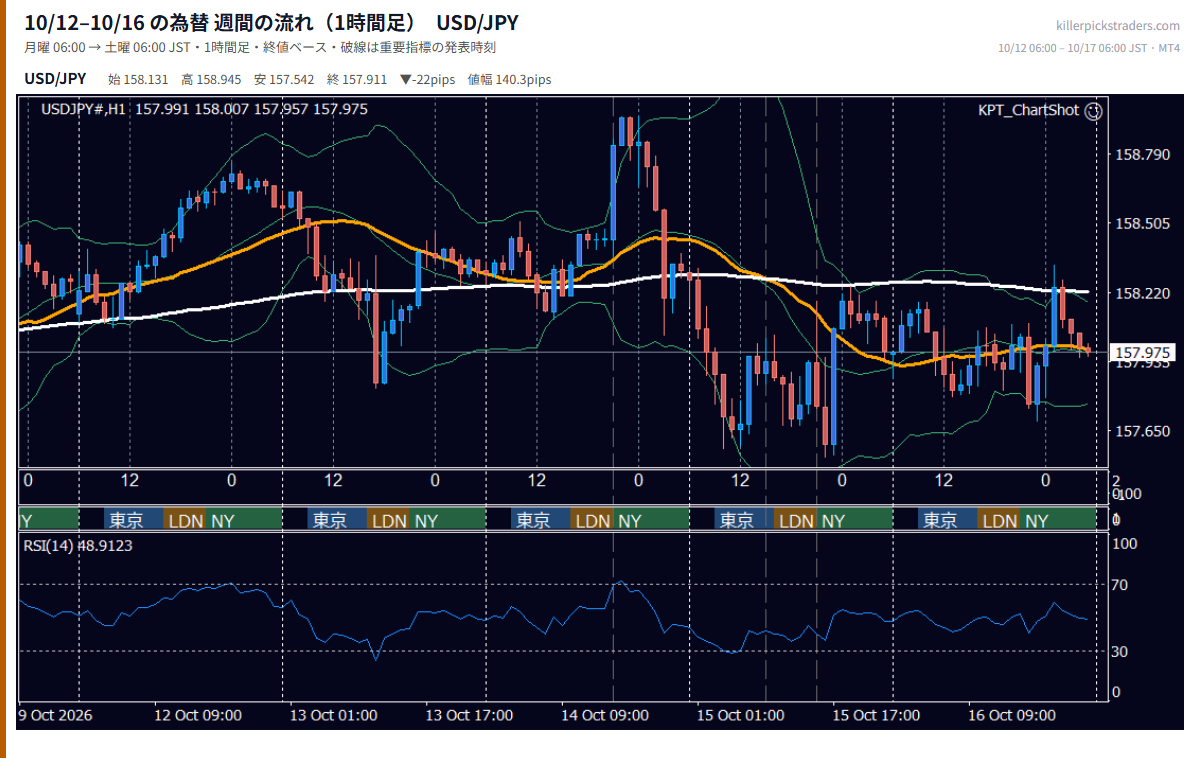
Task: Open the killerpickstraders.com link
Action: tap(1118, 26)
